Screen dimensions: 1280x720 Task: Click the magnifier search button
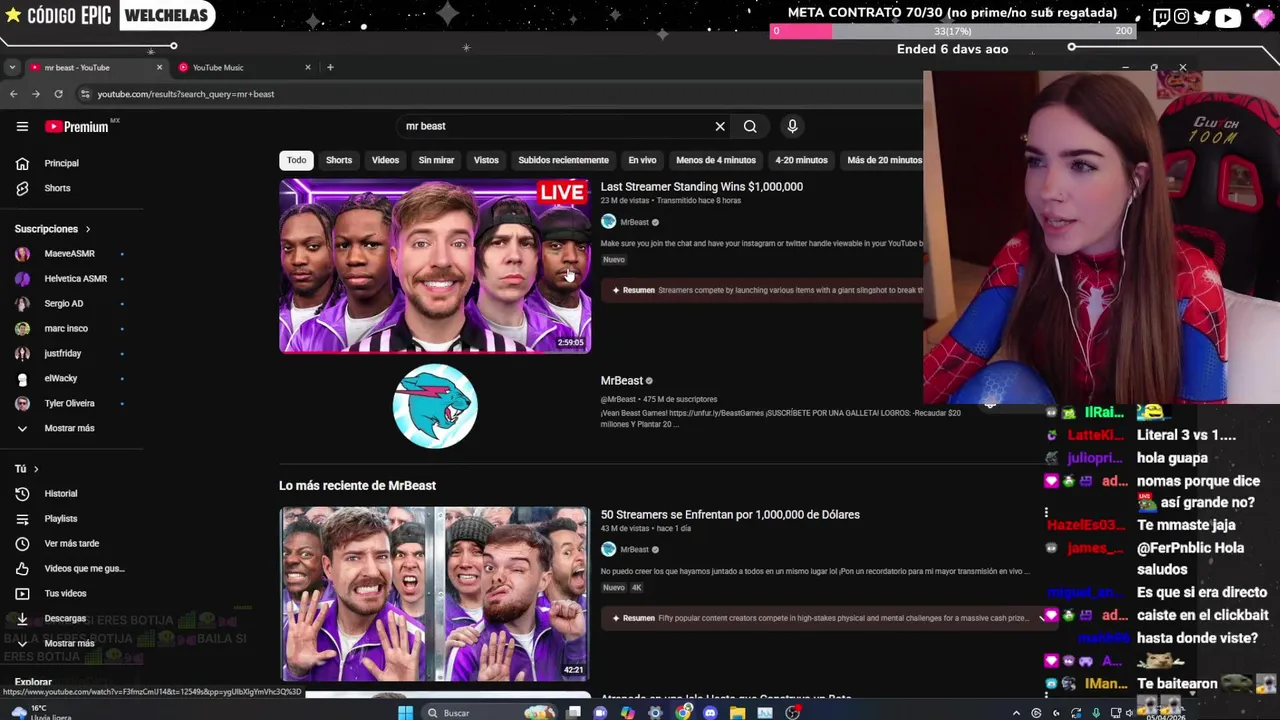750,126
